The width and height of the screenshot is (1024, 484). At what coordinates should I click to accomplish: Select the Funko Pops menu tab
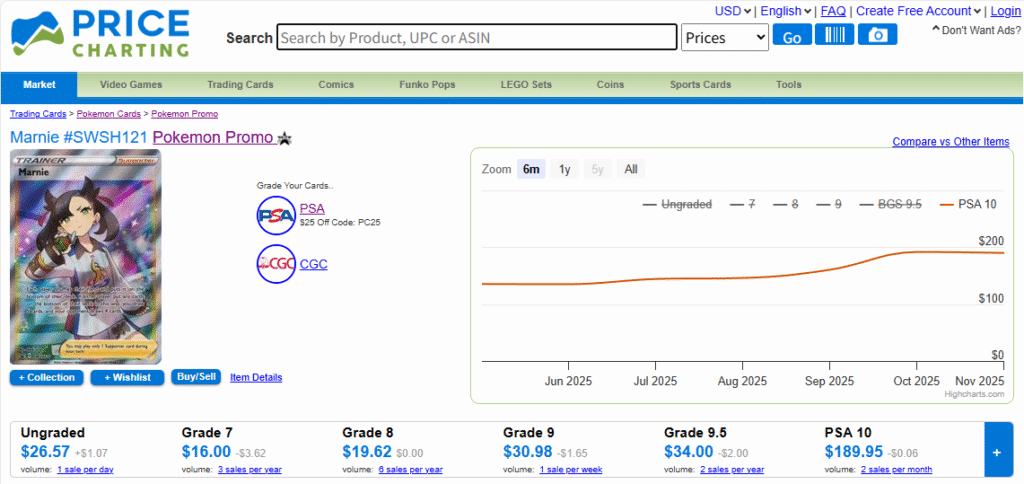427,85
